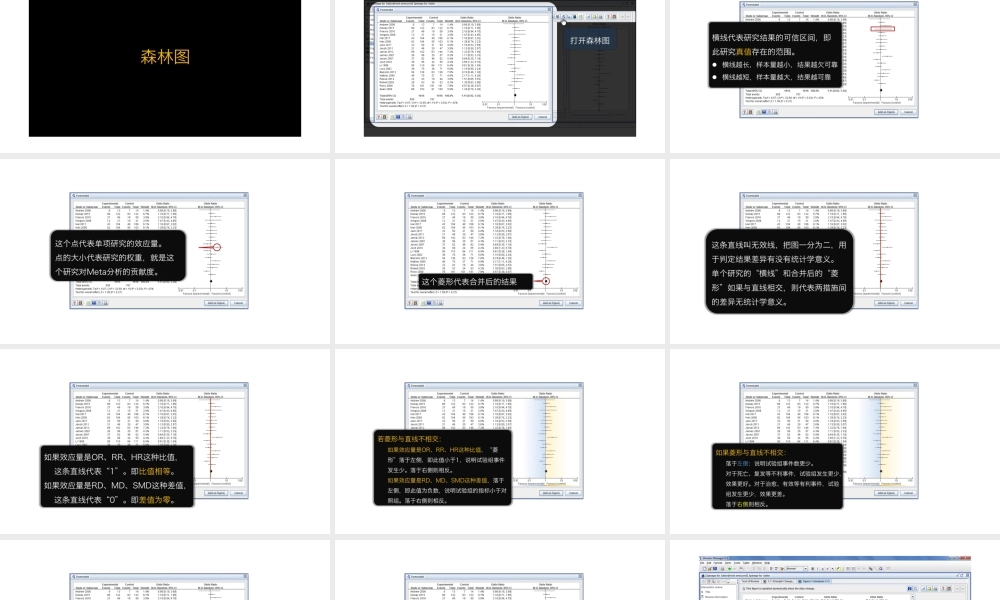Click the 比值相等 highlighted text box

(x=116, y=478)
